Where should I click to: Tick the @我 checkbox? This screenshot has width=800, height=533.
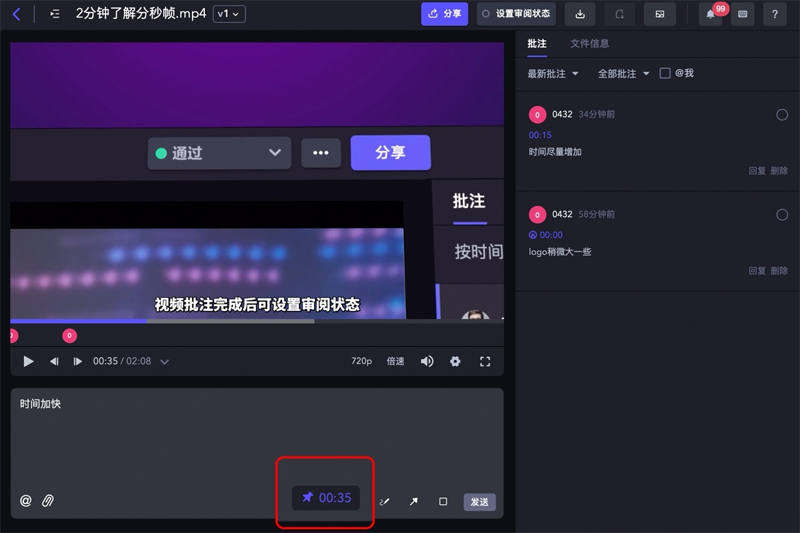664,73
